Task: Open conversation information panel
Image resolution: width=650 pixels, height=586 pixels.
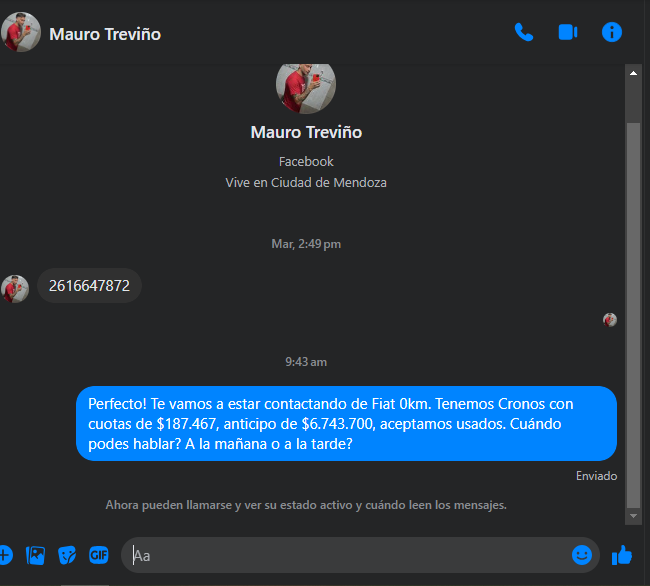Action: (612, 32)
